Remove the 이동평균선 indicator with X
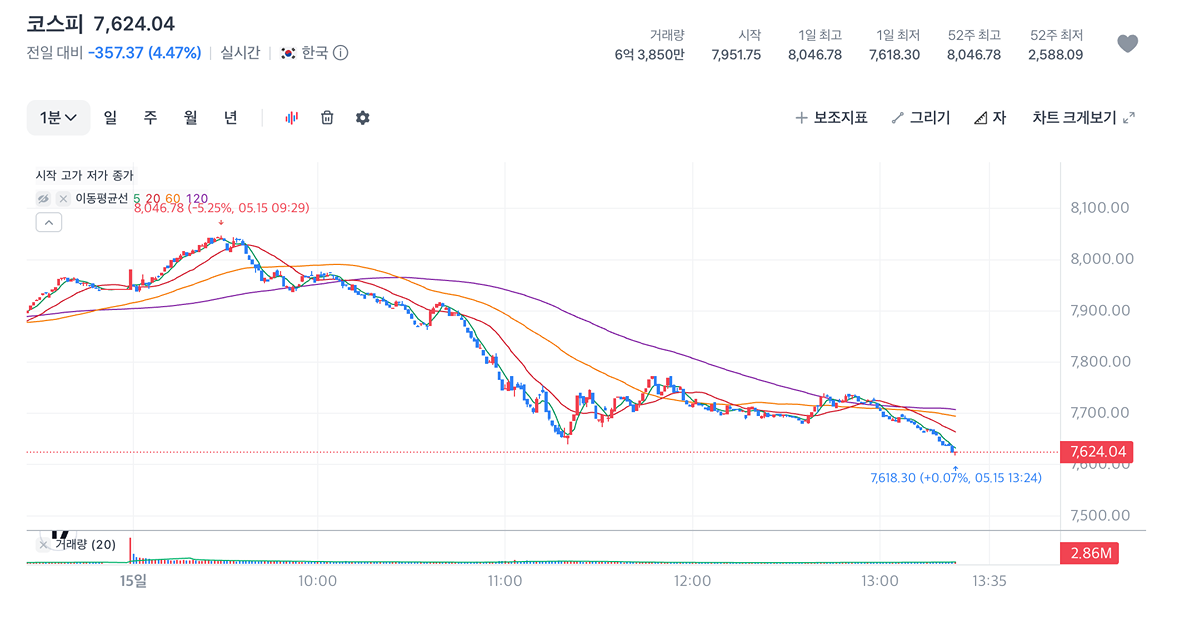This screenshot has height=631, width=1200. 63,198
